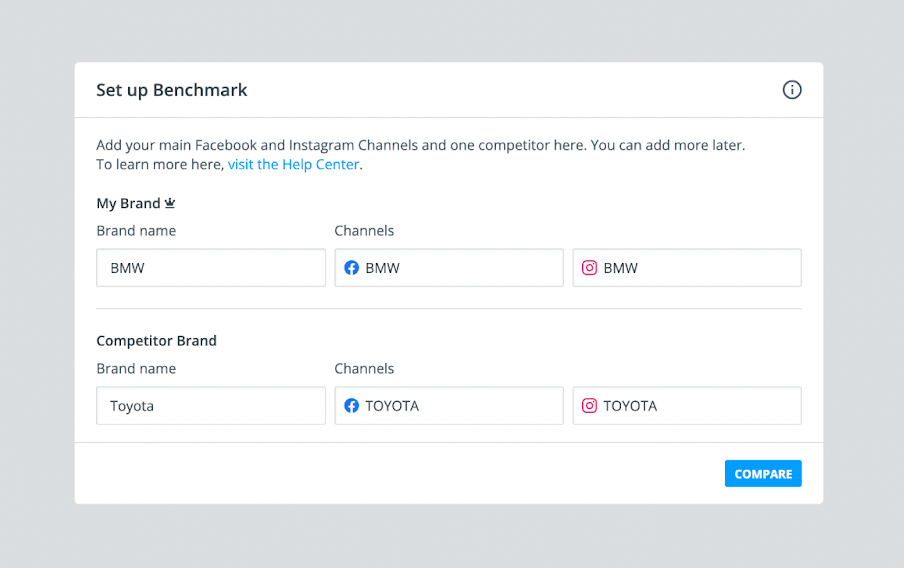Click the 'Competitor Brand' heading
Viewport: 904px width, 568px height.
[156, 341]
